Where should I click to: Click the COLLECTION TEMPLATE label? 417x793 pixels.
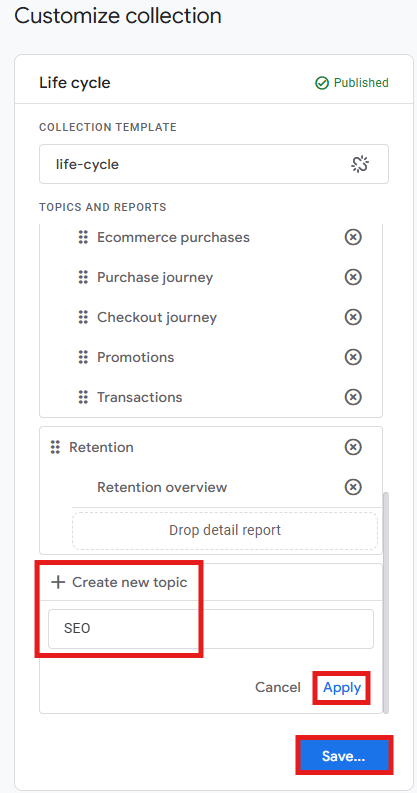108,127
